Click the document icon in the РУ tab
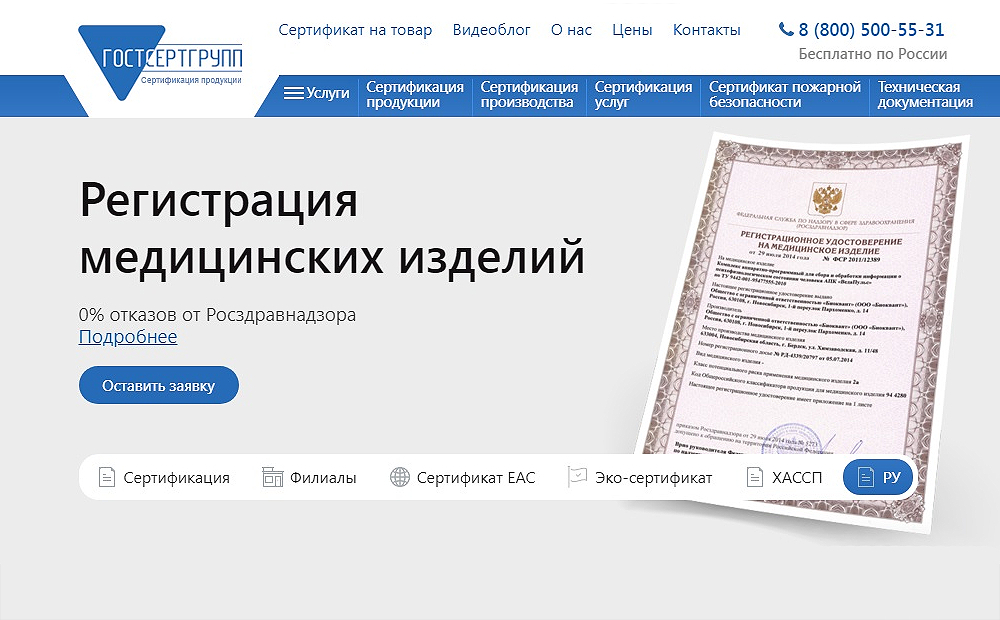The width and height of the screenshot is (1000, 620). click(x=865, y=477)
